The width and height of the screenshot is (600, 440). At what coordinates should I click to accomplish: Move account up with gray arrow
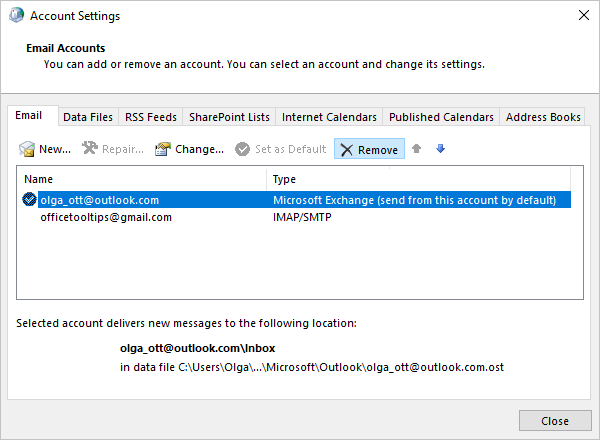[x=416, y=148]
